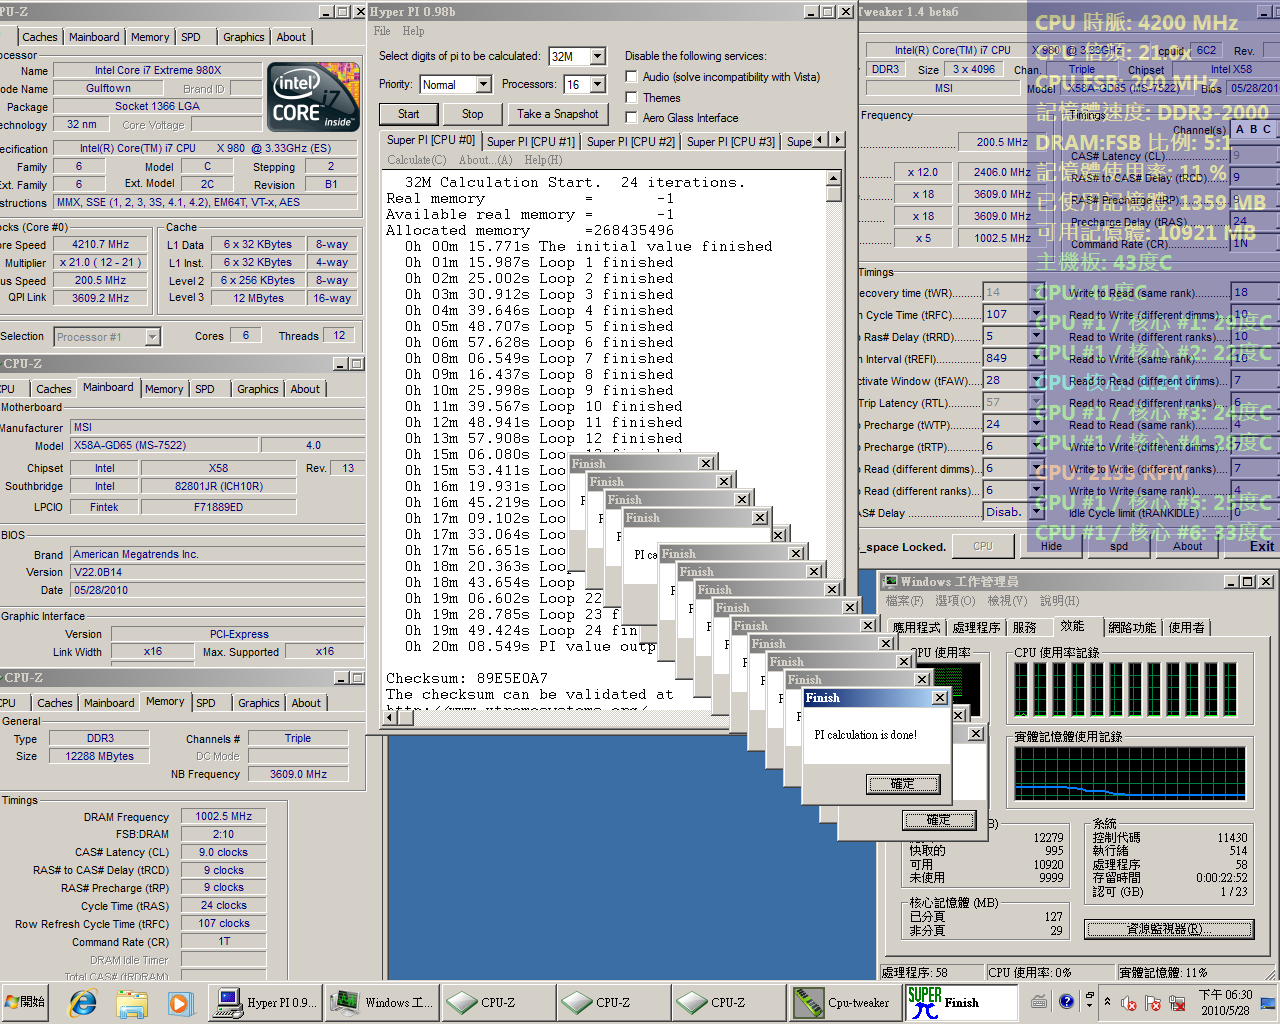This screenshot has height=1024, width=1280.
Task: Click the muted volume tray icon
Action: tap(1129, 1002)
